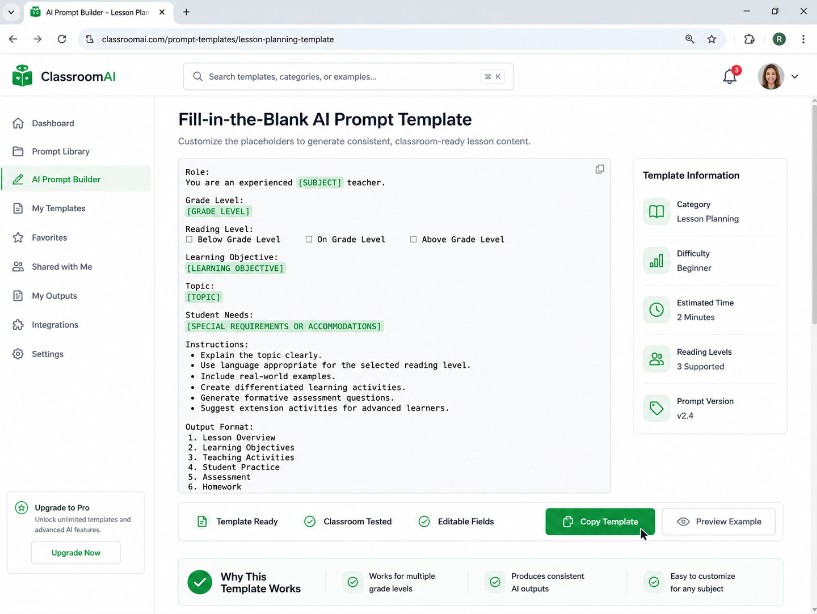Open the browser zoom magnifier icon

click(x=689, y=39)
